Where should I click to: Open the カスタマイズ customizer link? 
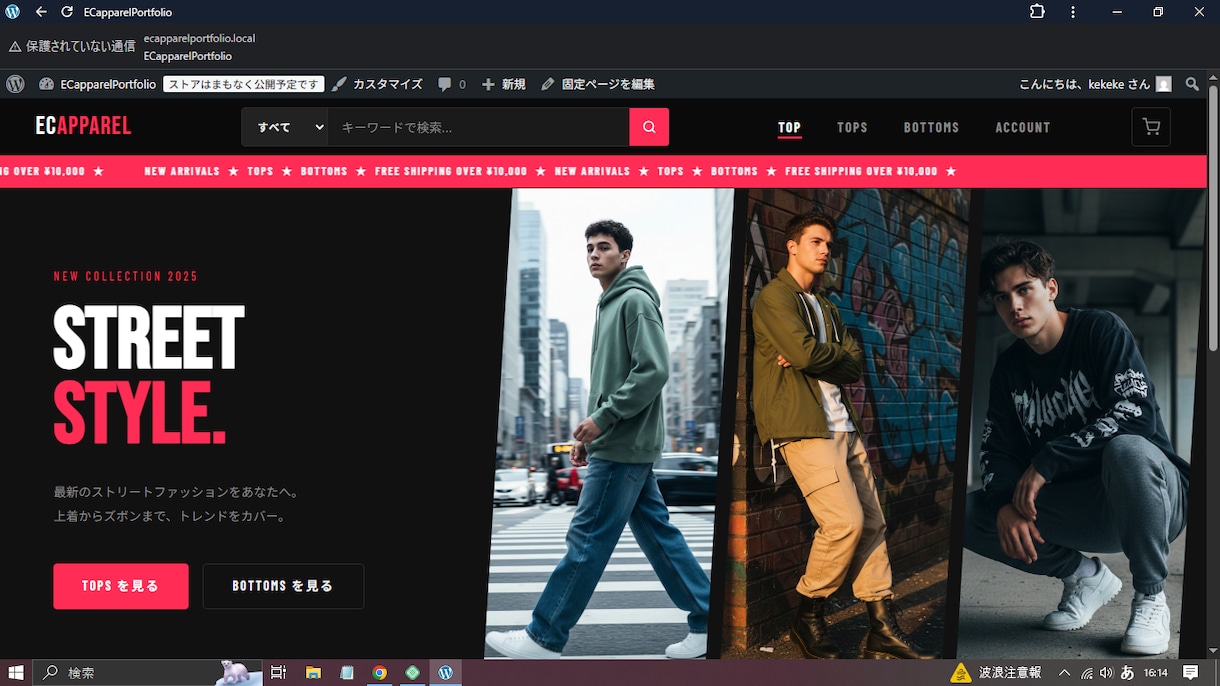click(x=377, y=84)
